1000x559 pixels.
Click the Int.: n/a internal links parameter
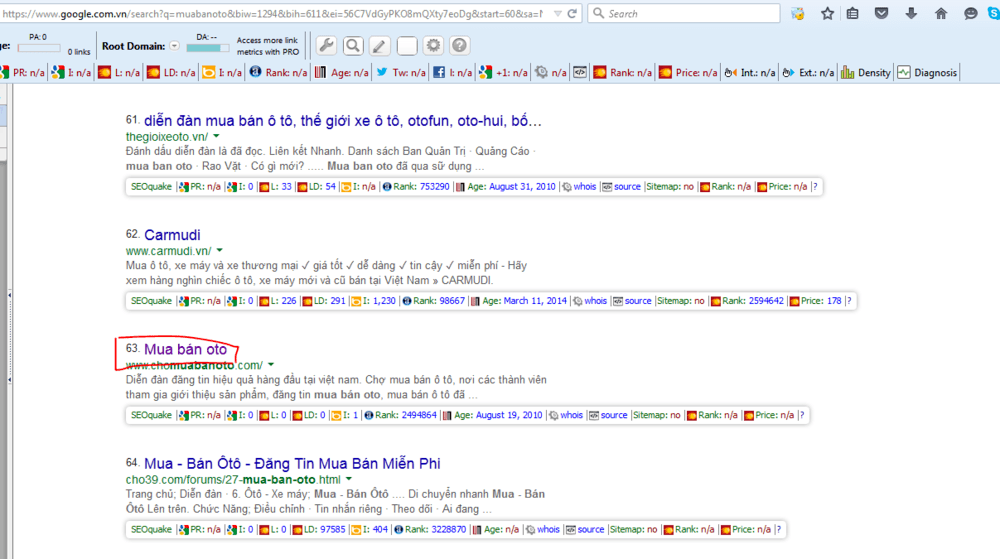tap(750, 73)
